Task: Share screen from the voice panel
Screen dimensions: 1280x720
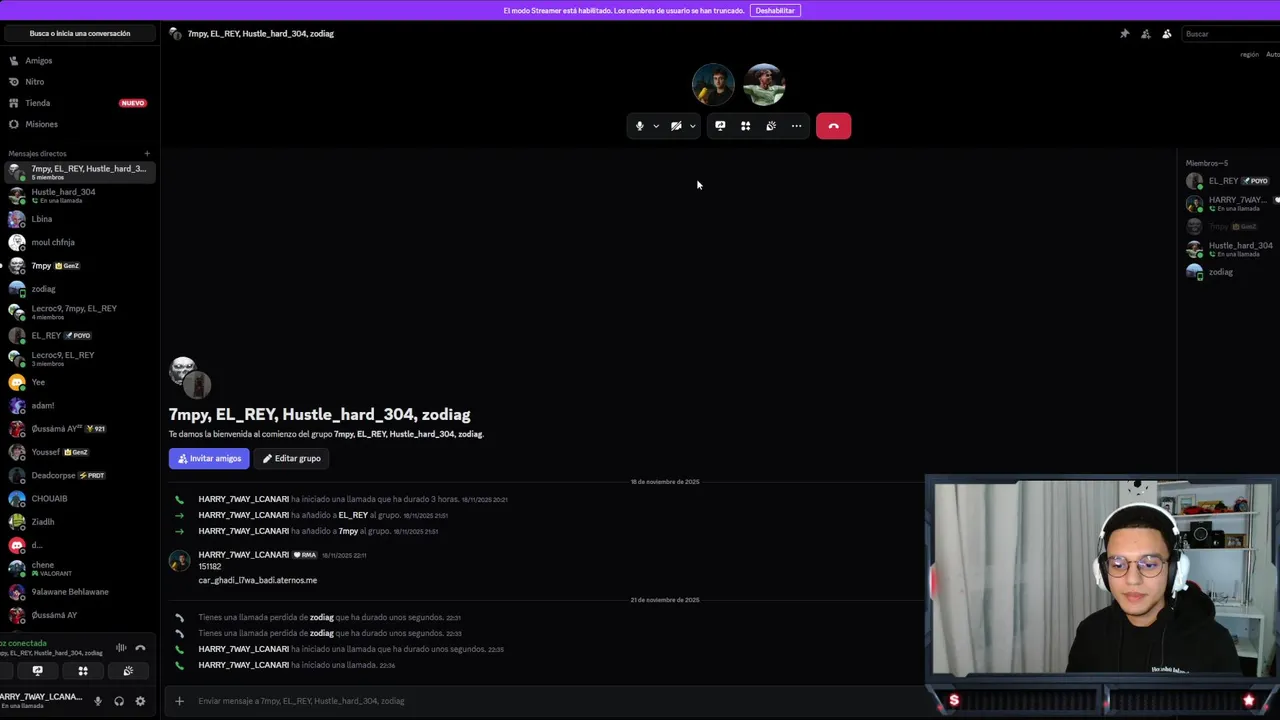Action: pos(38,671)
